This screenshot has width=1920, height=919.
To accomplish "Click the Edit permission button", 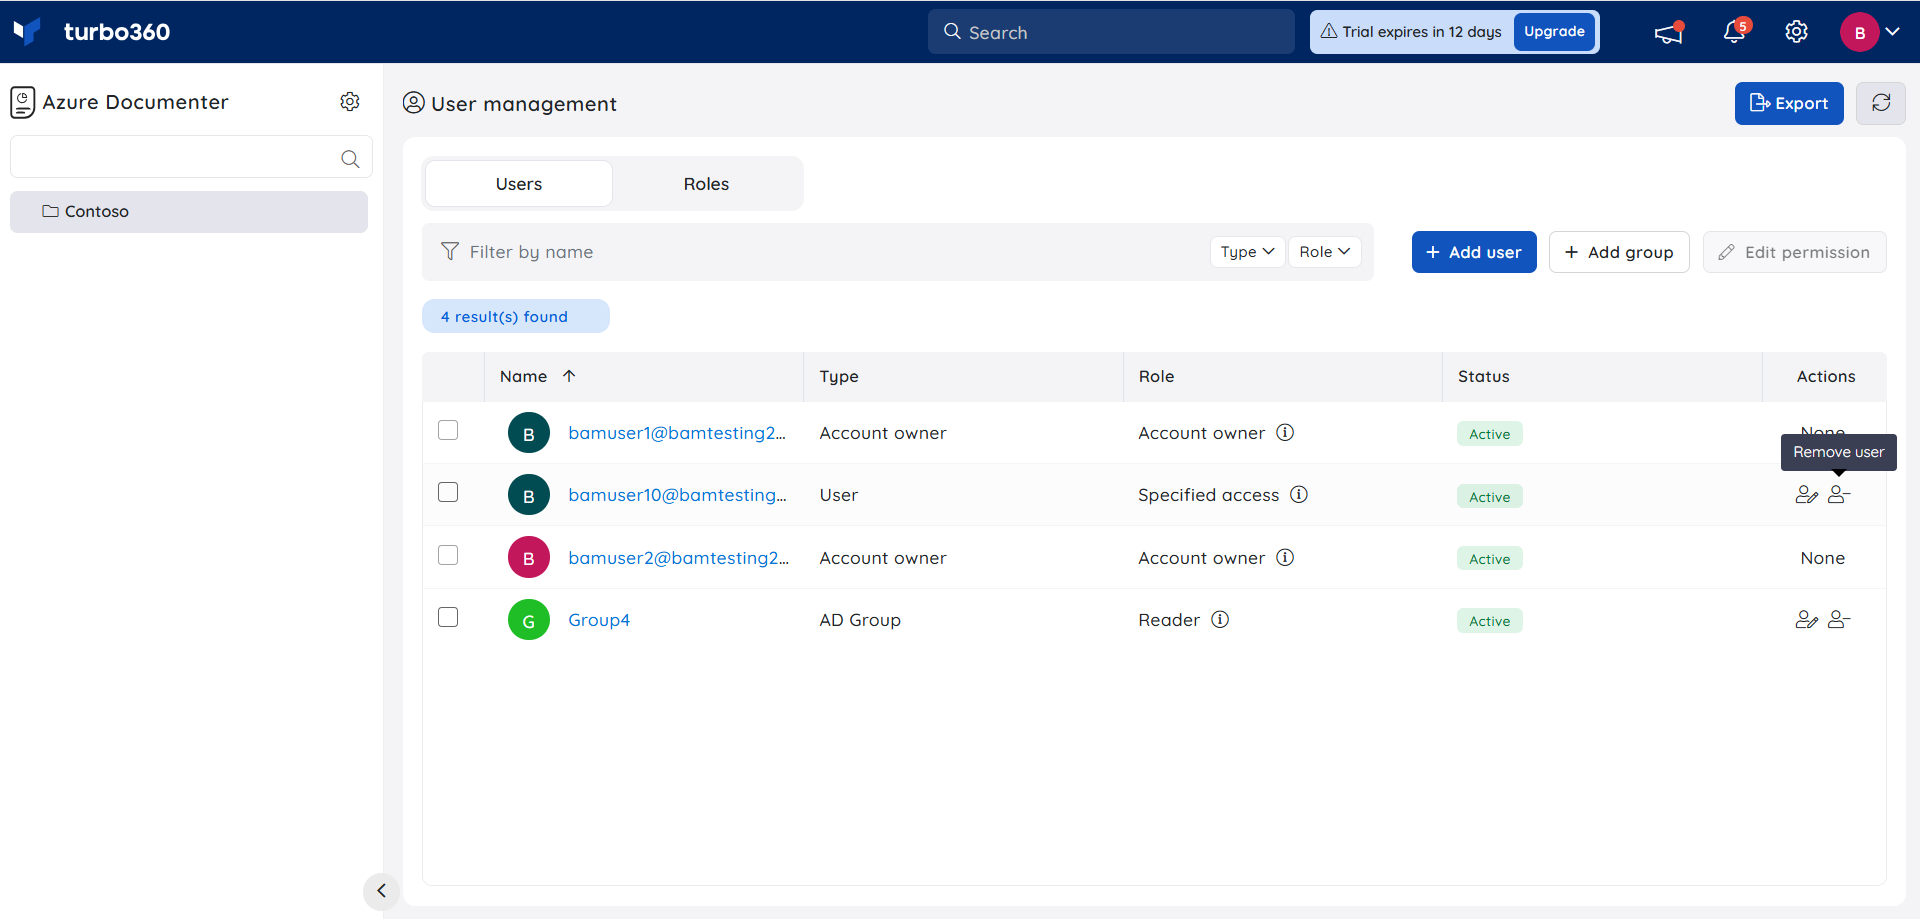I will click(x=1794, y=252).
